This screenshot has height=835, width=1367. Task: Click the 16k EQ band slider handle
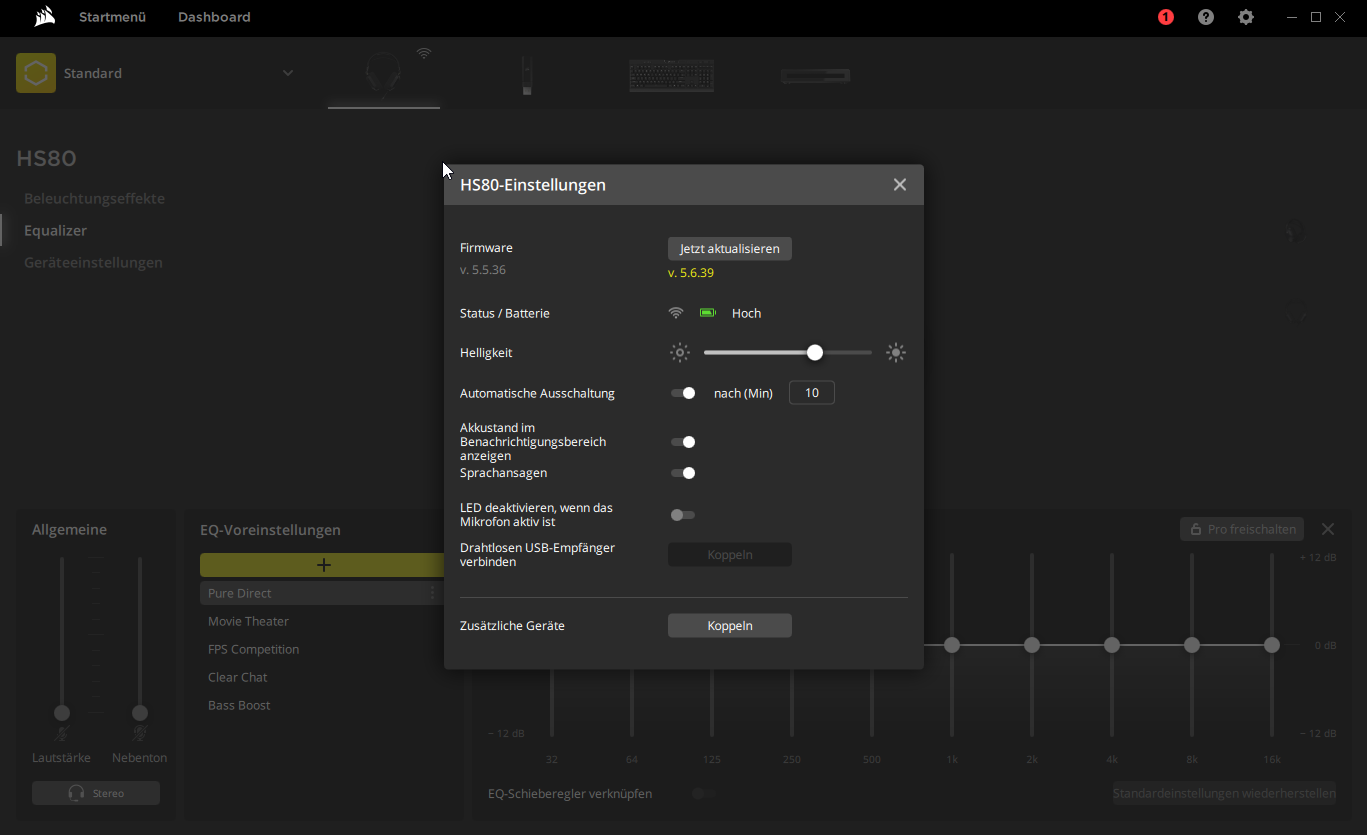pyautogui.click(x=1272, y=645)
